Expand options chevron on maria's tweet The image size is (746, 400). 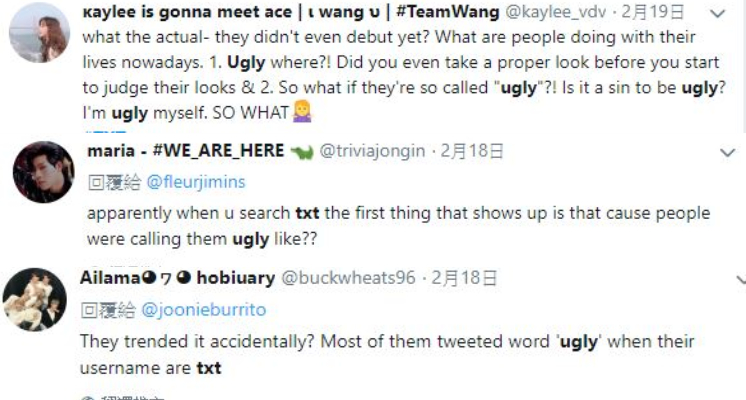tap(727, 153)
